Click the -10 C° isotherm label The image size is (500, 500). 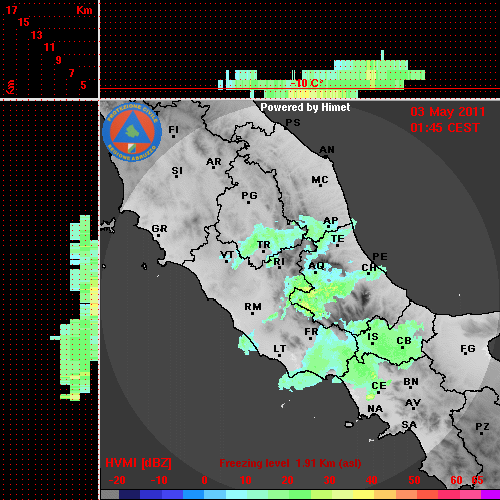click(x=306, y=83)
